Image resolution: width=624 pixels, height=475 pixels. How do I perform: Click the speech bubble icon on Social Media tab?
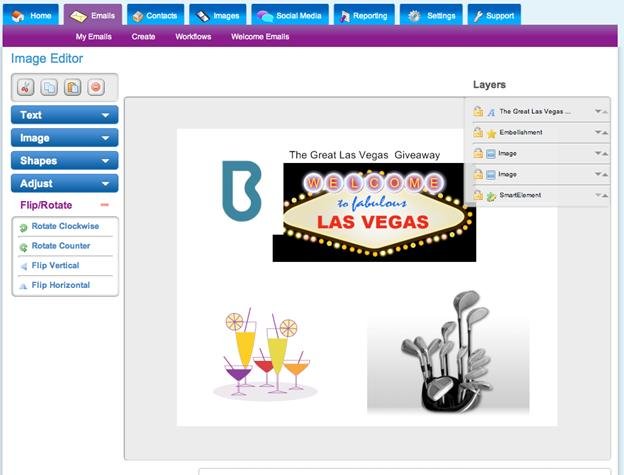[x=265, y=16]
